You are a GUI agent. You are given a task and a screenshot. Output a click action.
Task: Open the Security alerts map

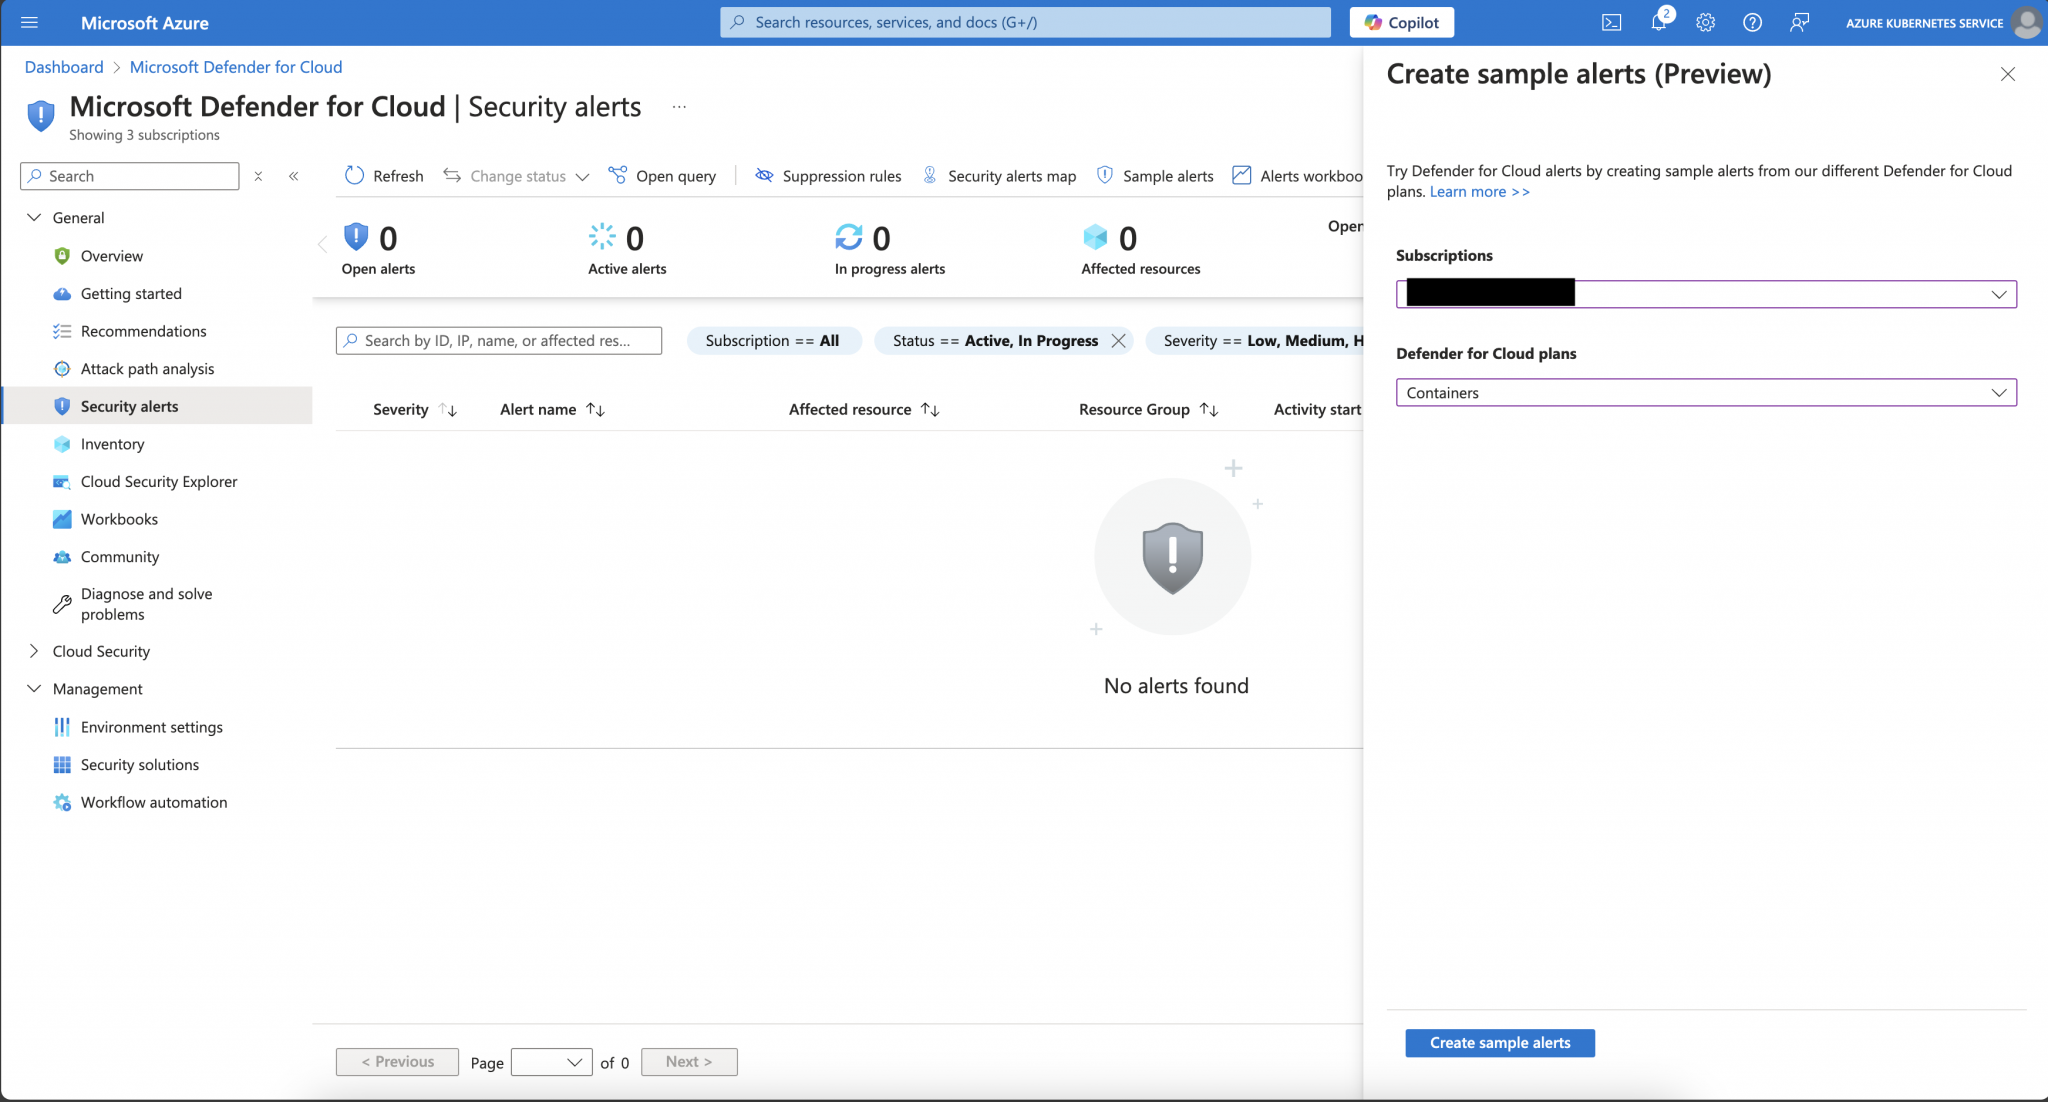tap(932, 175)
